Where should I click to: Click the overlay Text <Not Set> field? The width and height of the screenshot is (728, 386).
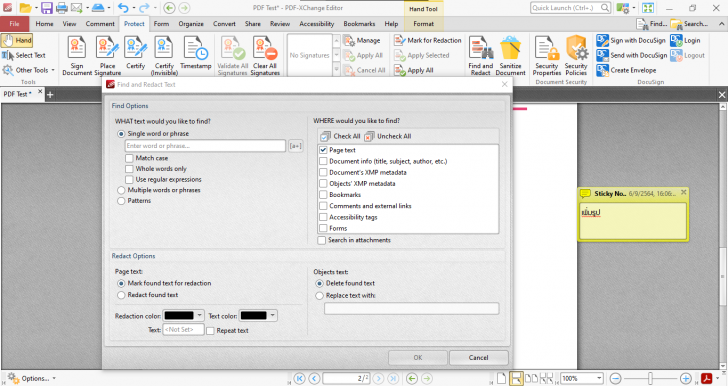pos(183,330)
